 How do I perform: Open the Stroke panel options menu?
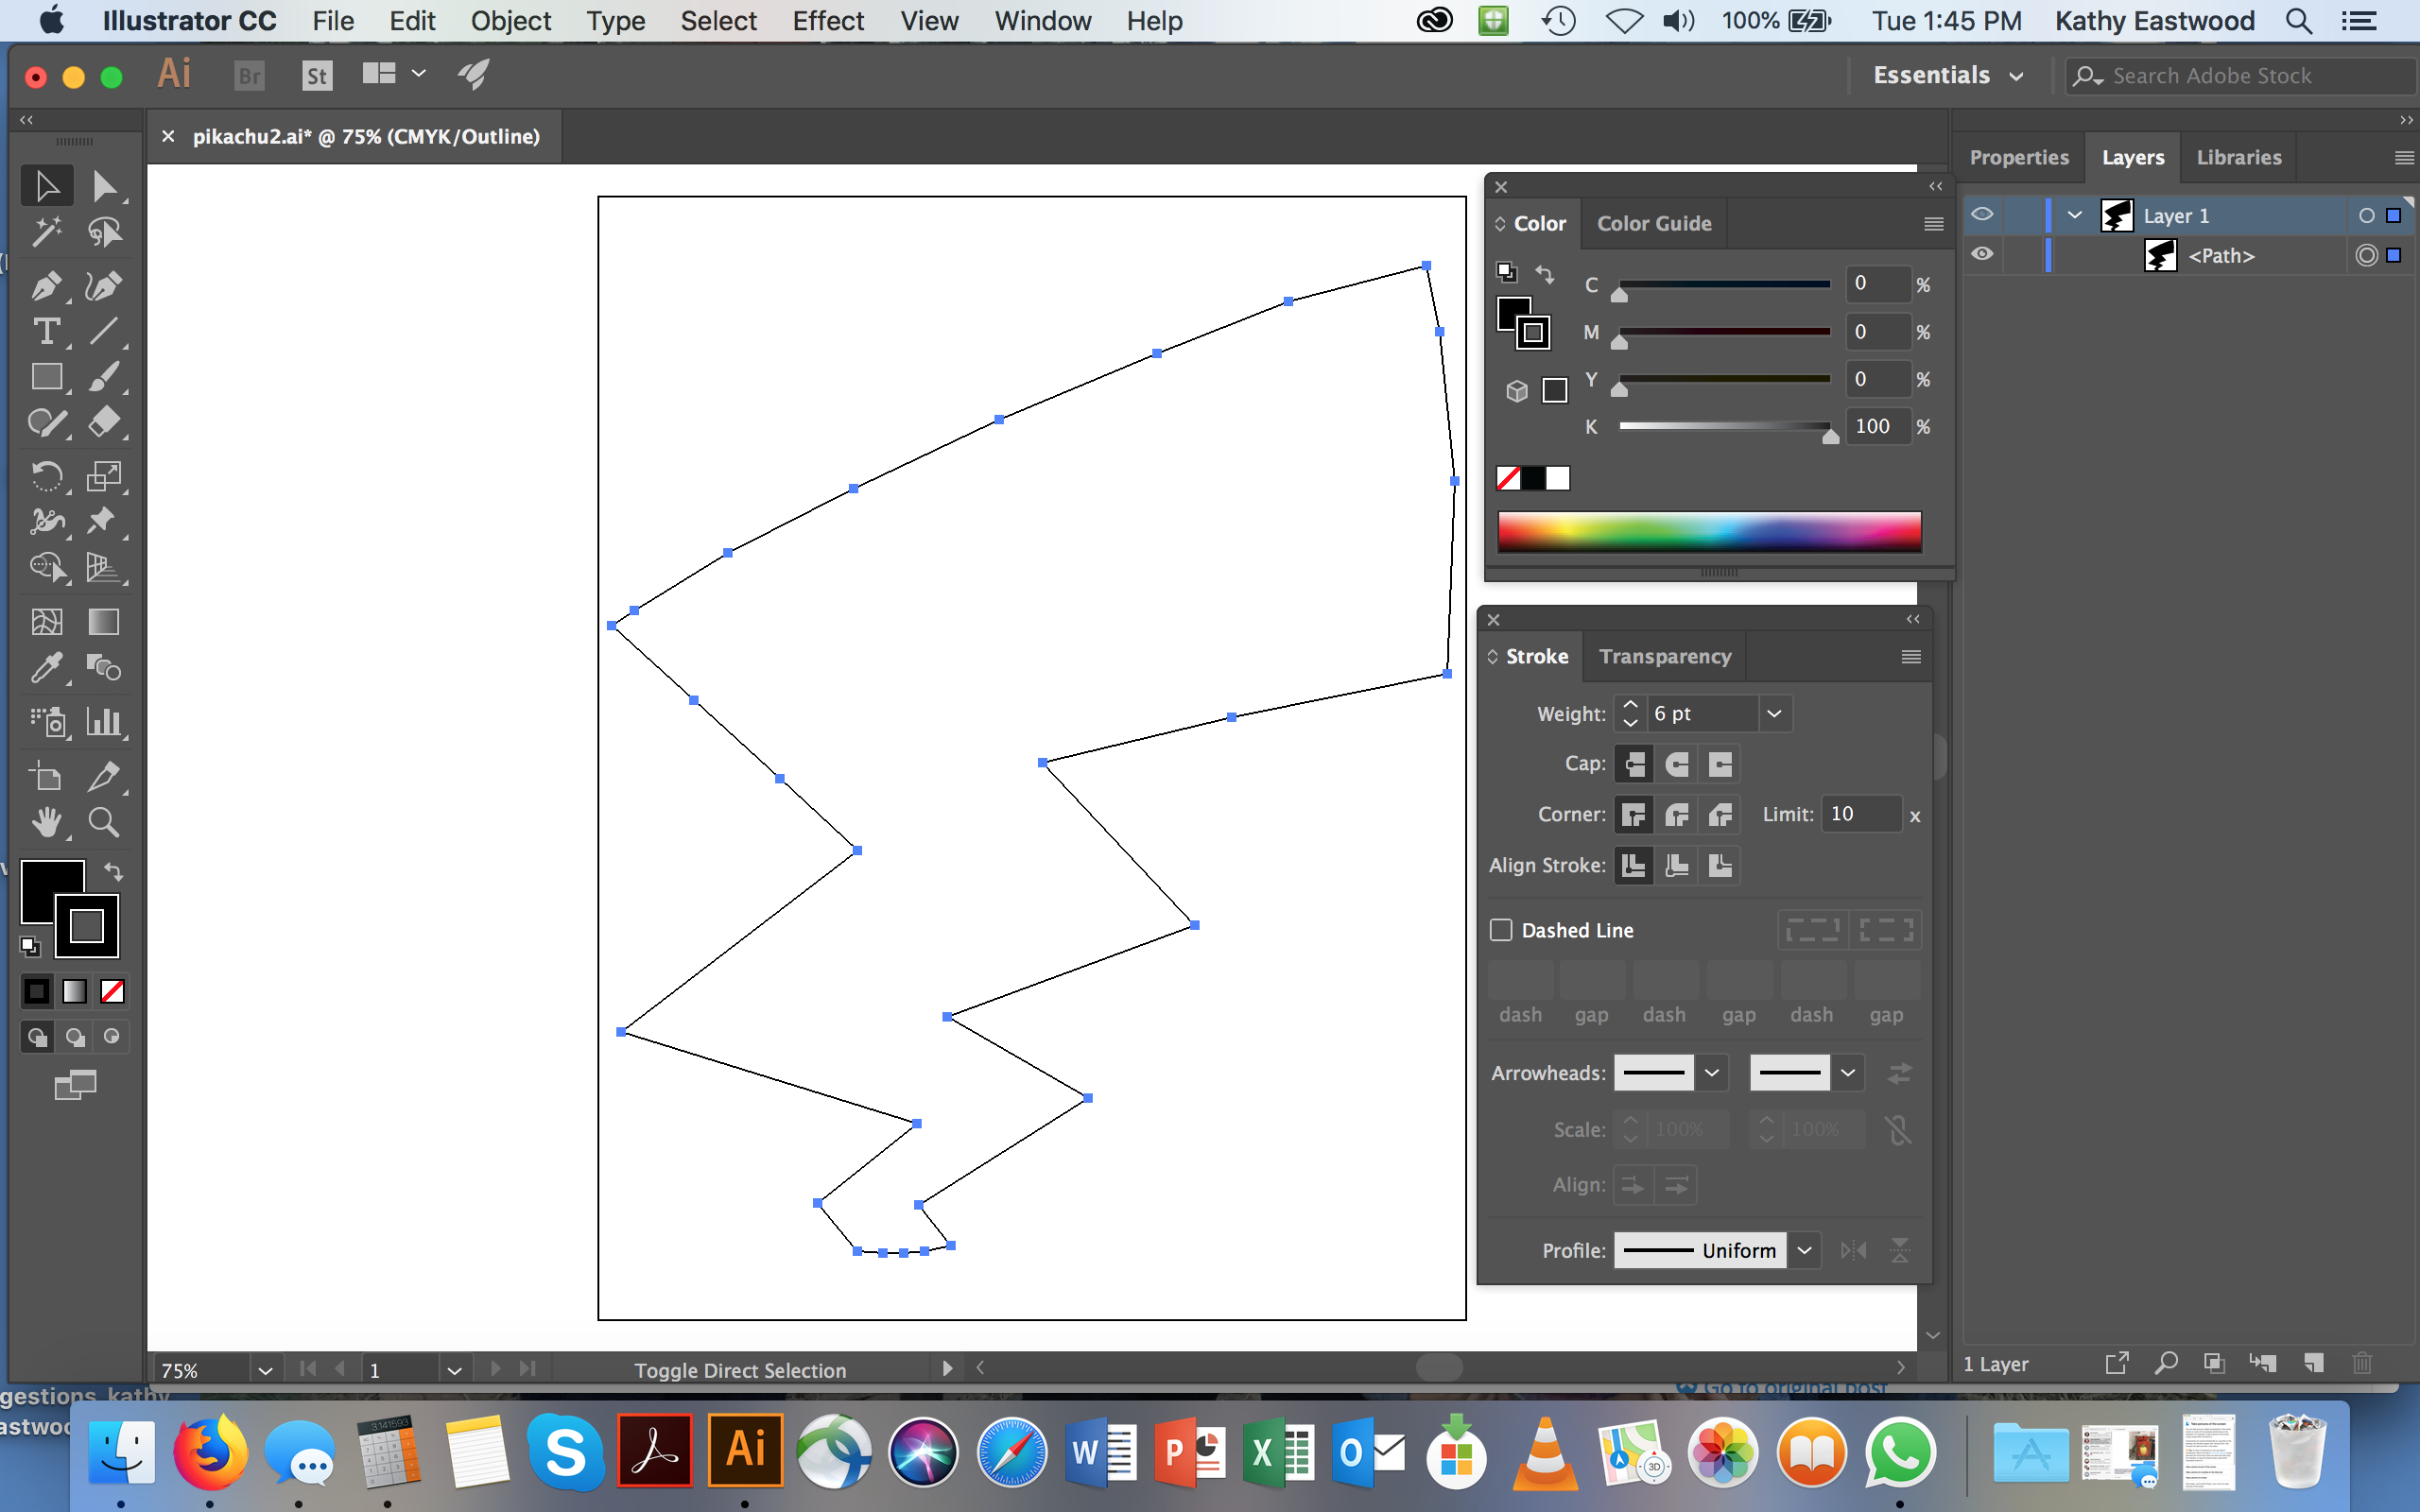click(x=1911, y=657)
